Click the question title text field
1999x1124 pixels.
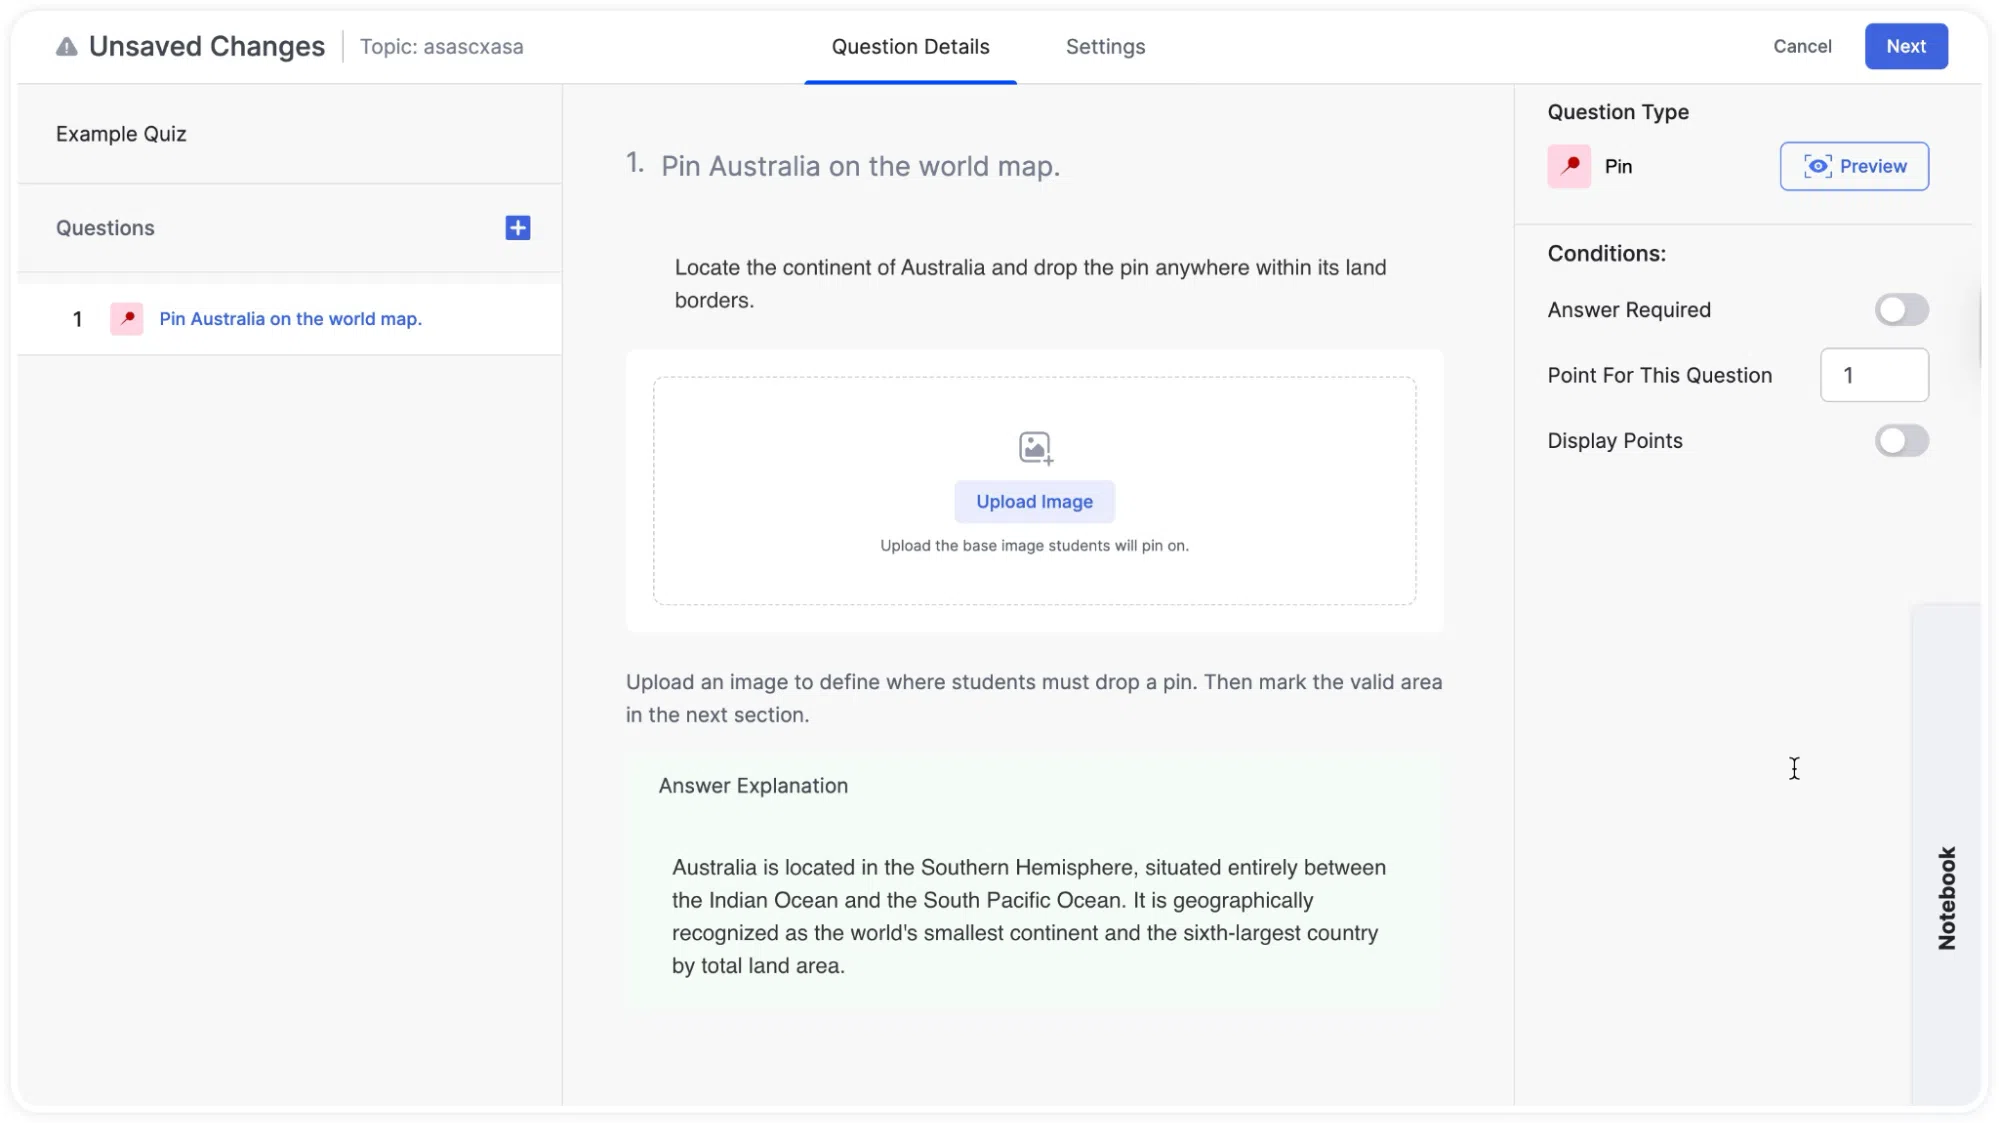[860, 166]
